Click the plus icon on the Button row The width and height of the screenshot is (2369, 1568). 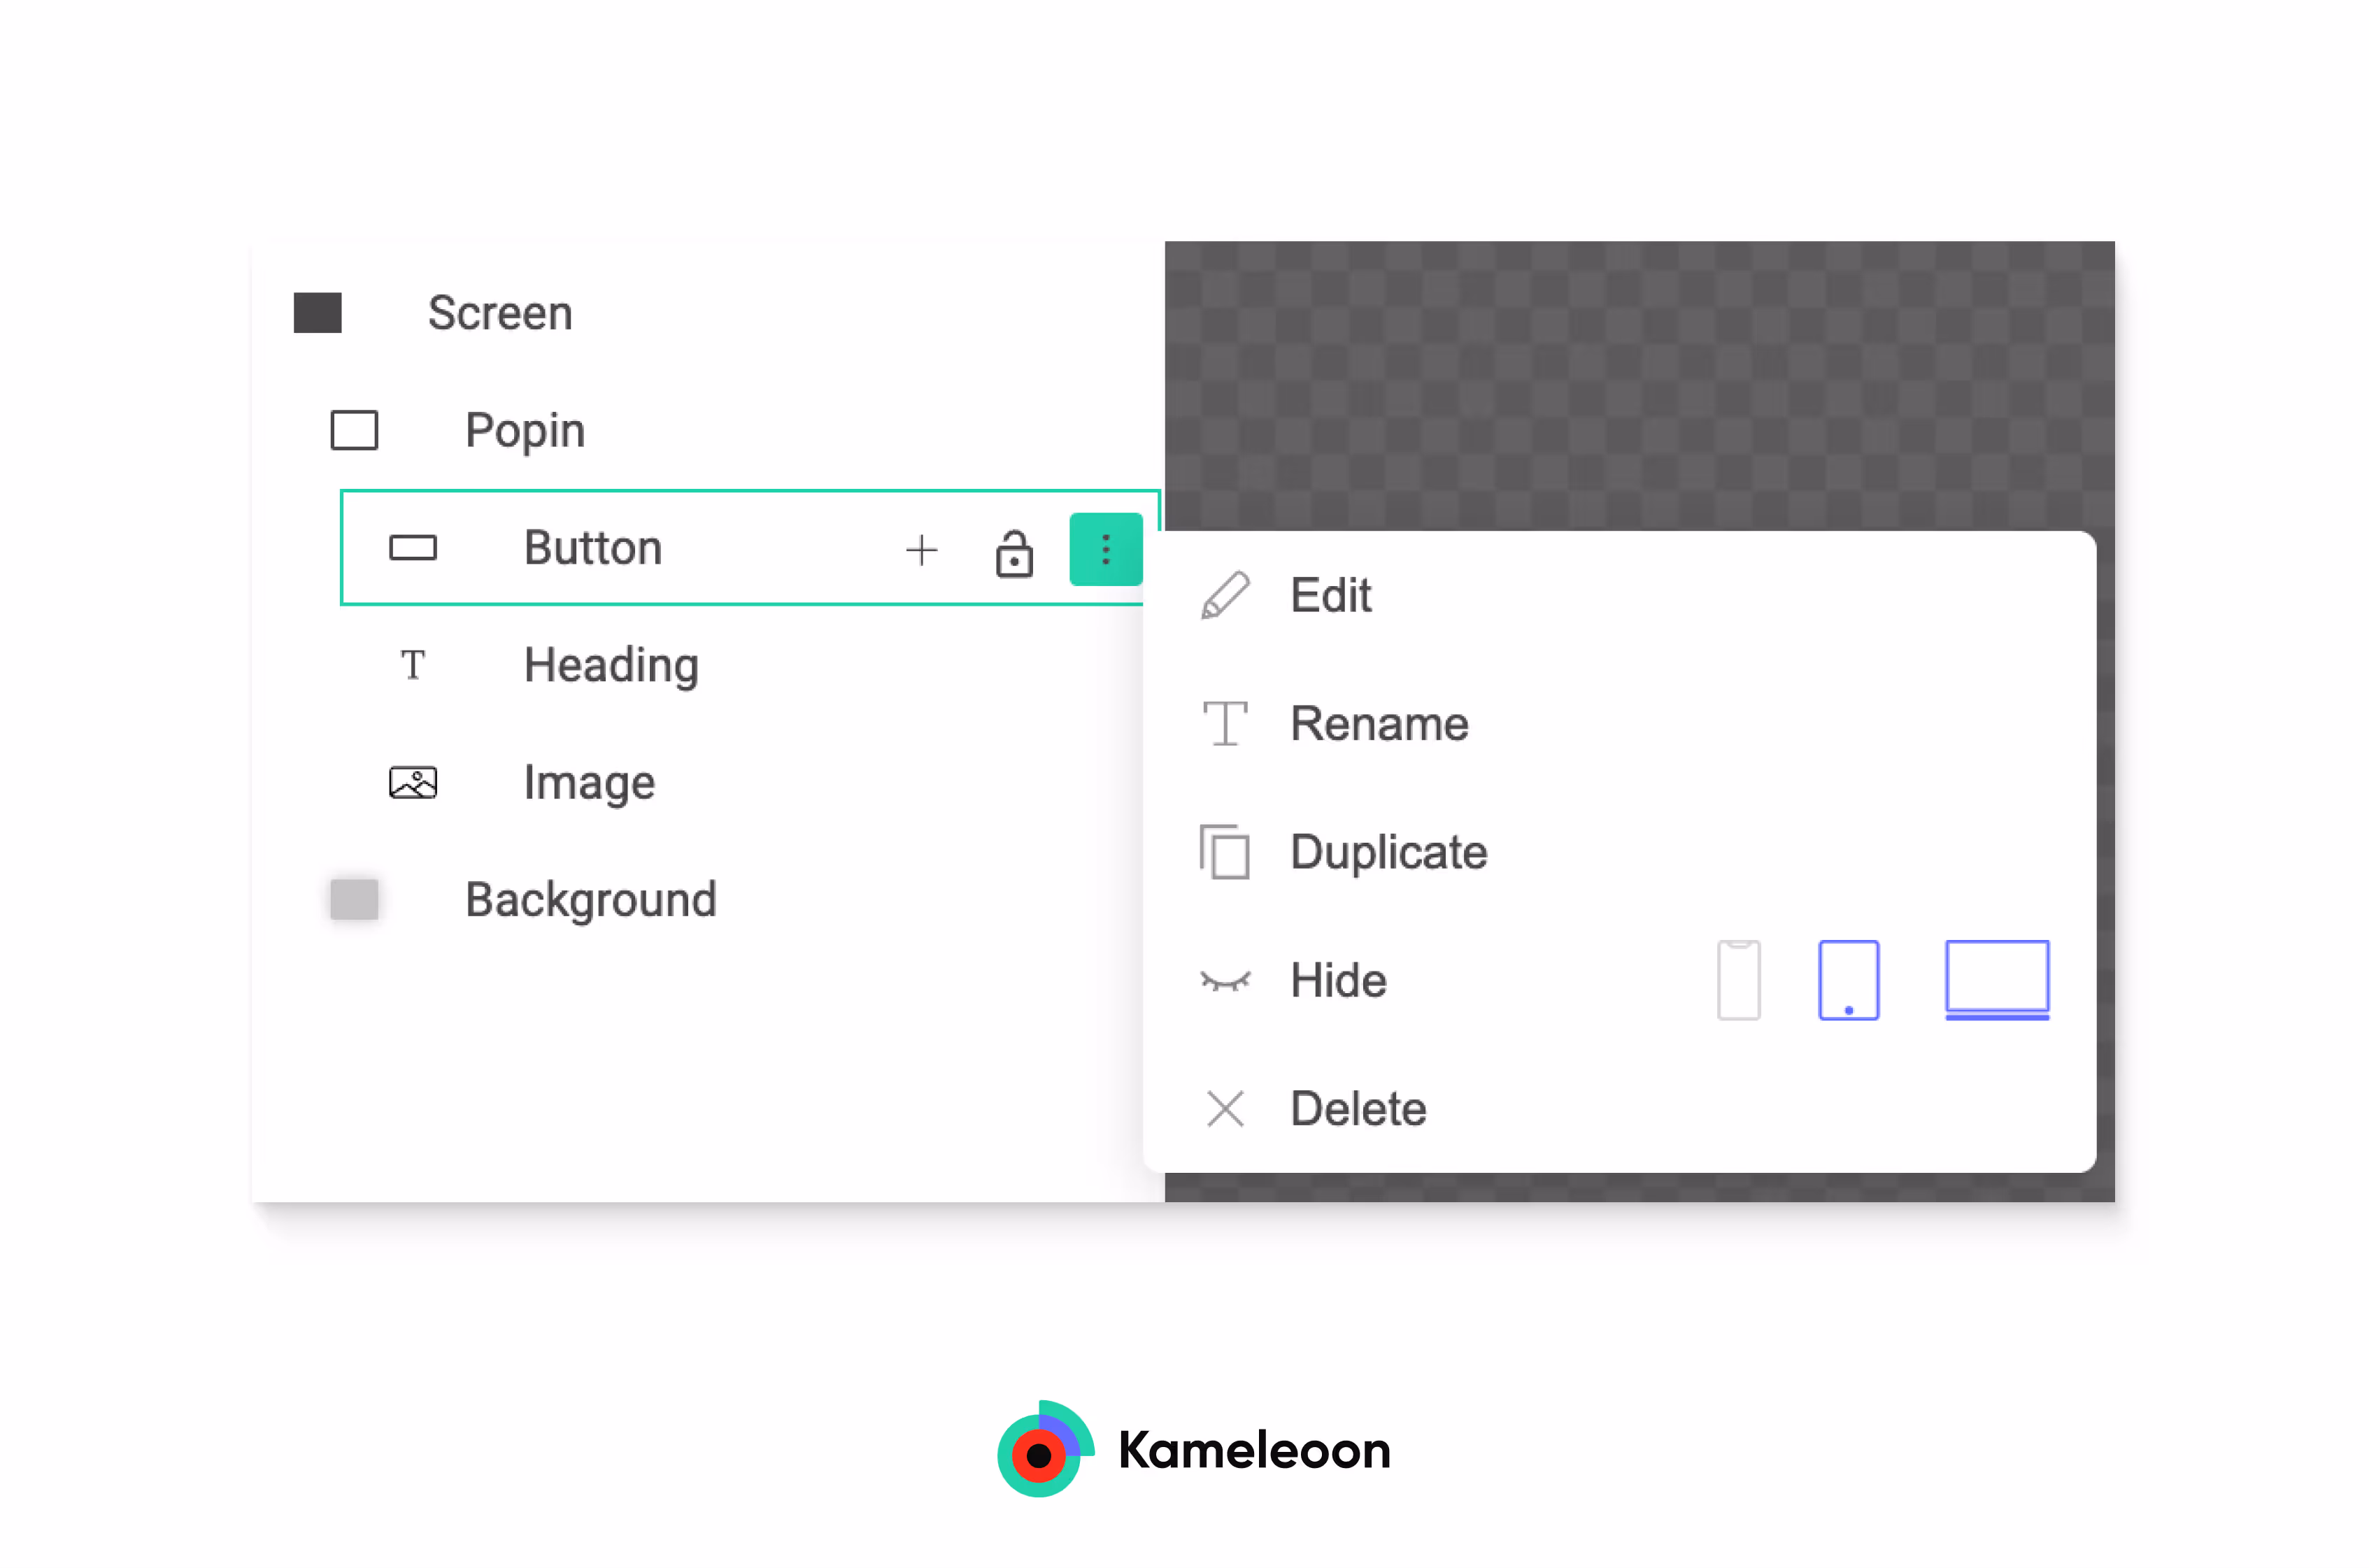(x=922, y=549)
